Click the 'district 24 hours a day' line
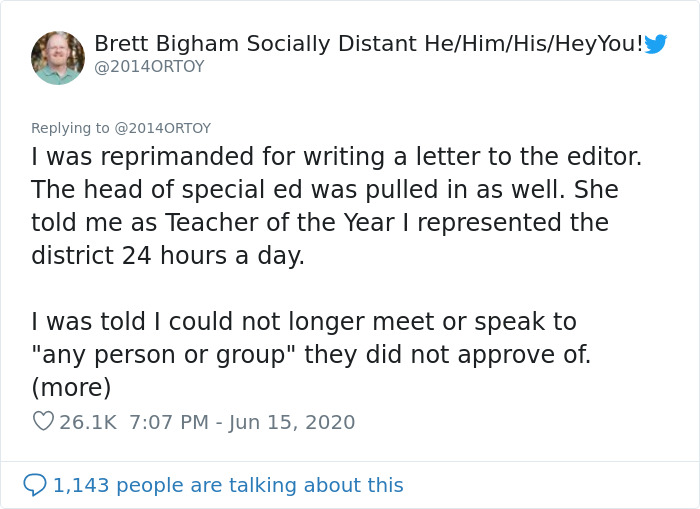Image resolution: width=700 pixels, height=509 pixels. click(167, 254)
